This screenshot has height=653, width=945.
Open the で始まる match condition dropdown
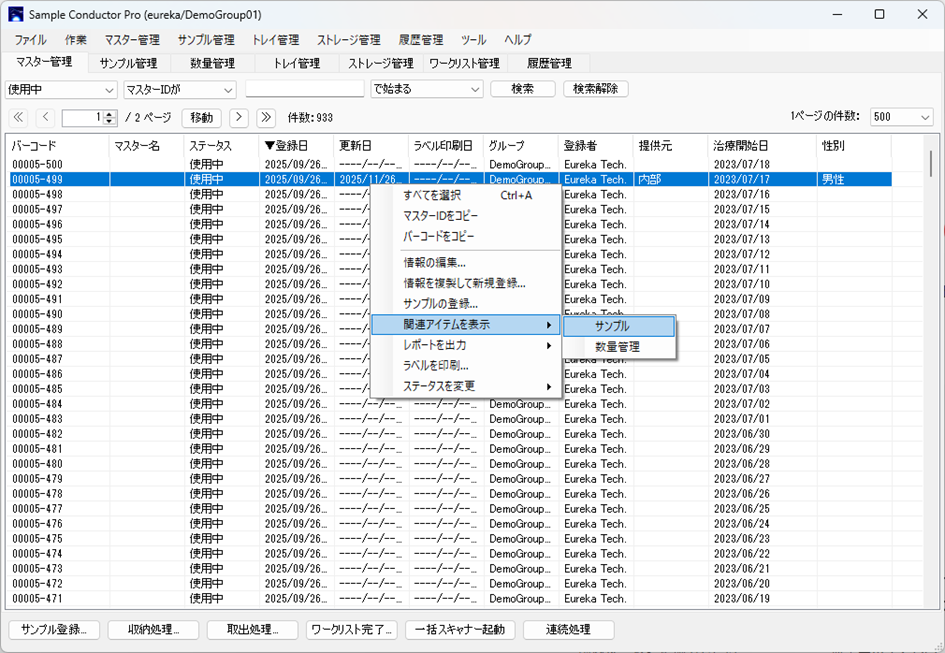coord(426,89)
